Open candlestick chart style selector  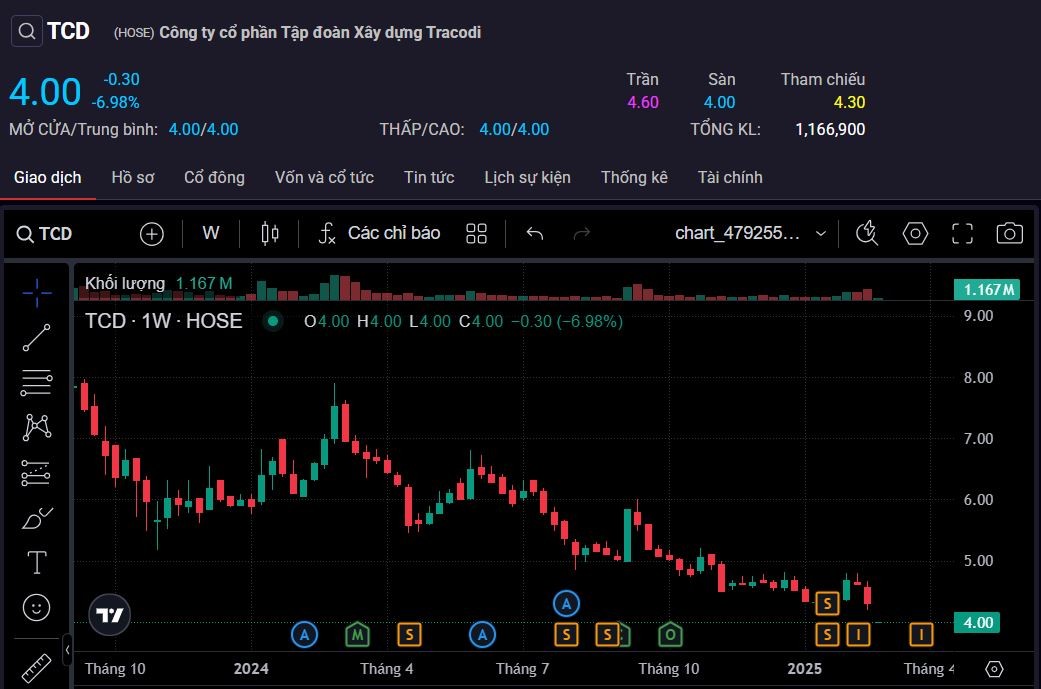pos(270,234)
